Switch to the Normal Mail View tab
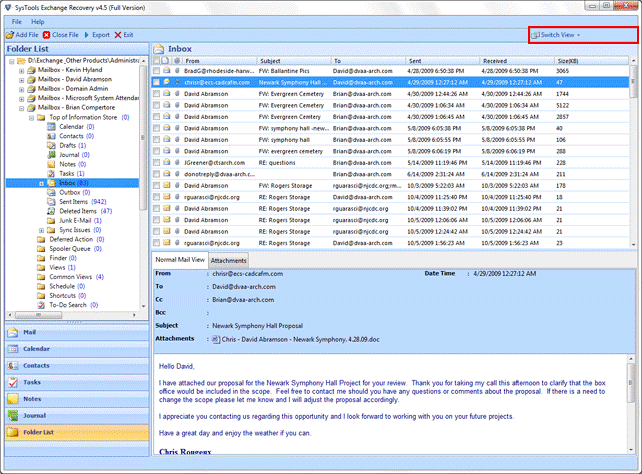 [x=180, y=260]
